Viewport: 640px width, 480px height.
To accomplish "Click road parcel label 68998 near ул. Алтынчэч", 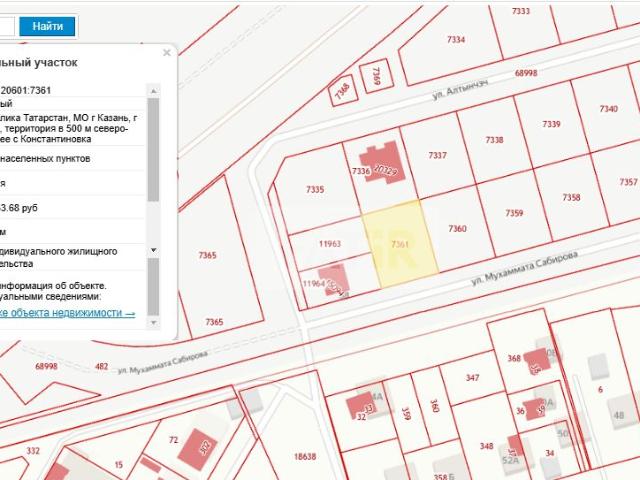I will (526, 73).
